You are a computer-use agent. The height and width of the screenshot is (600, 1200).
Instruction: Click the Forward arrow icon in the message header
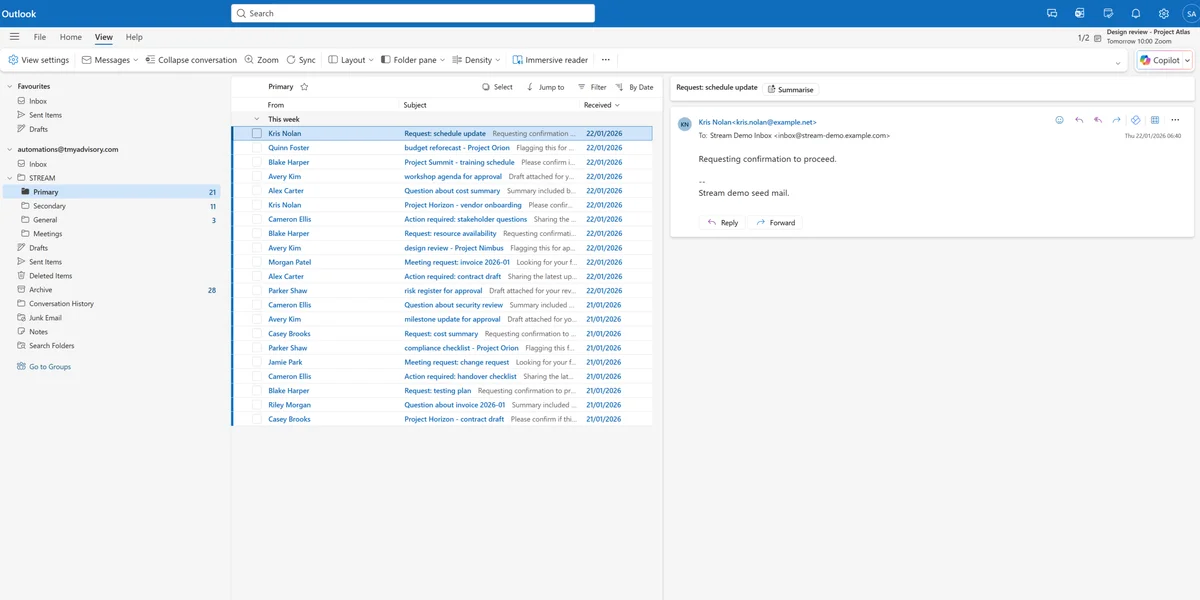click(x=1115, y=119)
